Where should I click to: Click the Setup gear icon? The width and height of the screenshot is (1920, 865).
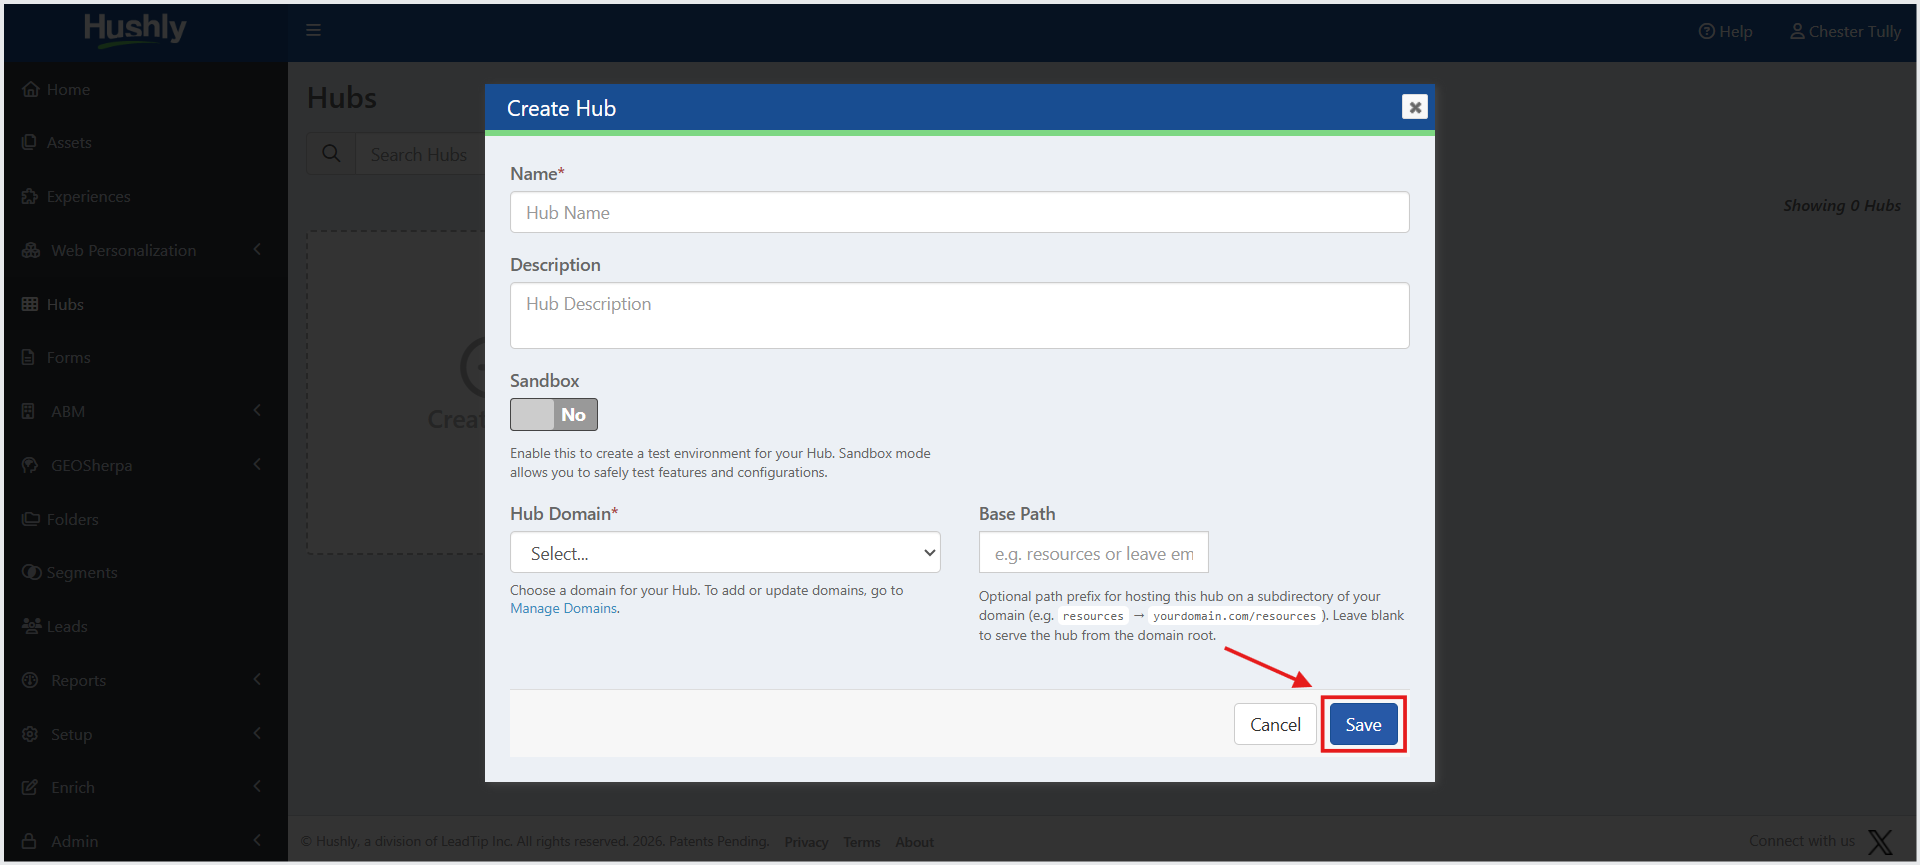click(30, 734)
